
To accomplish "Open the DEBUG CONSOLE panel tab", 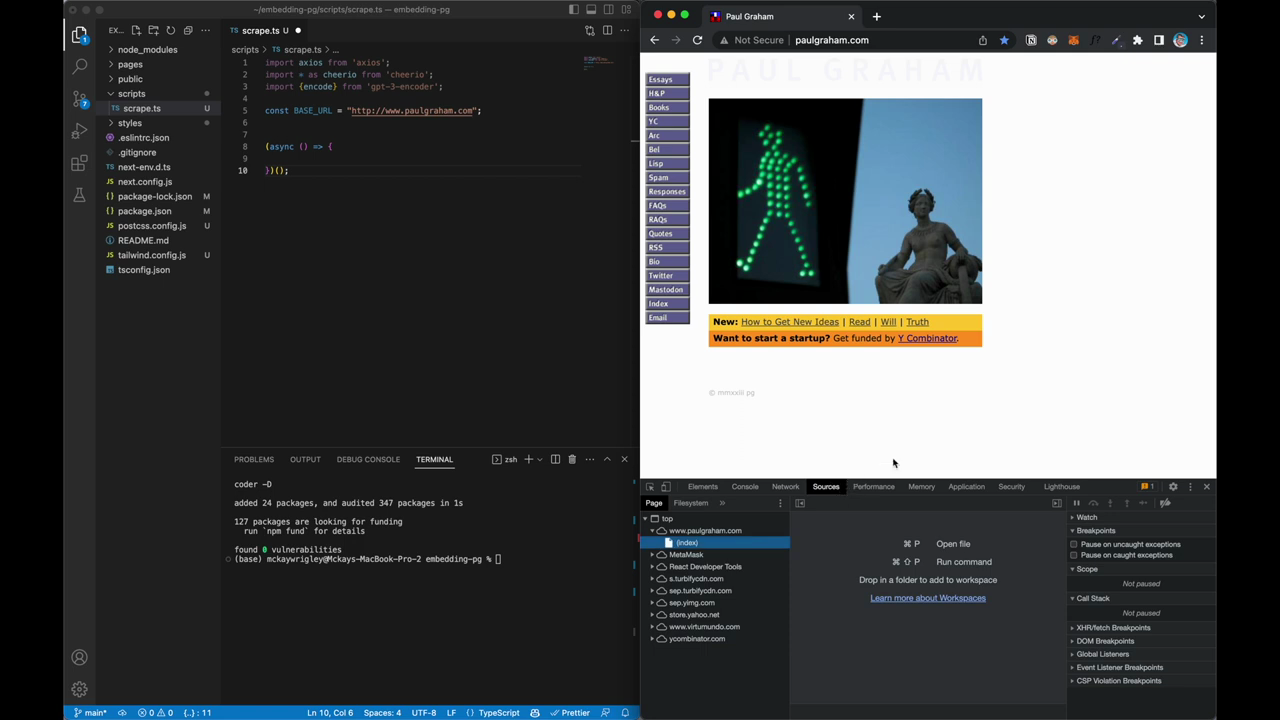I will click(x=368, y=459).
